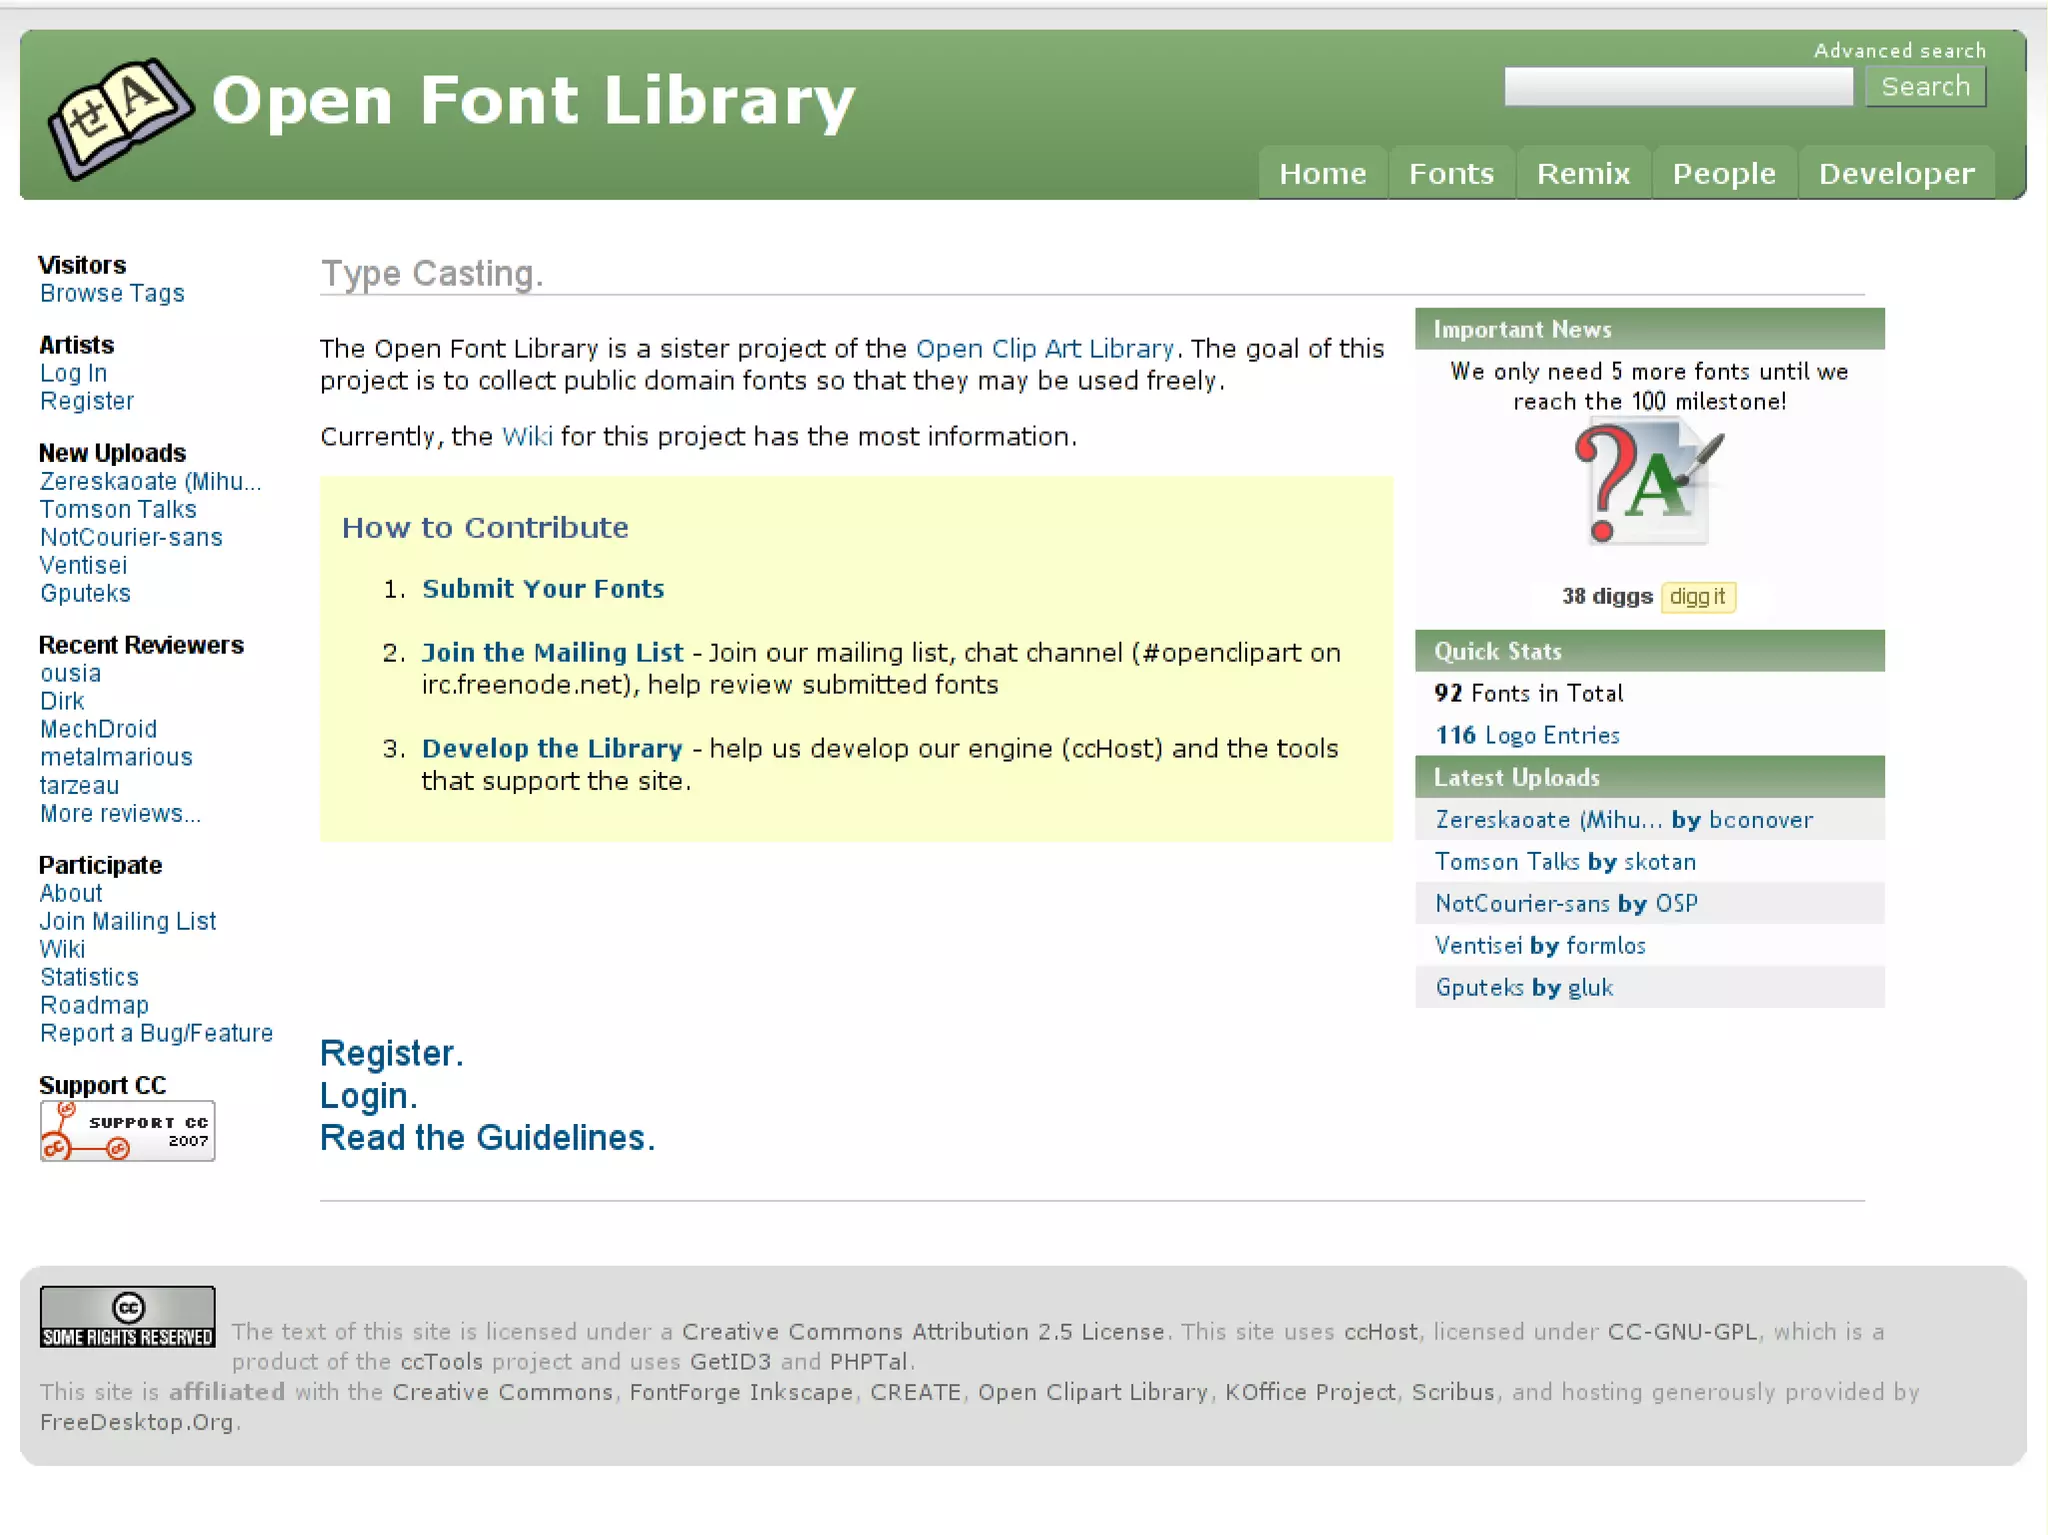Open the Open Clip Art Library link
The width and height of the screenshot is (2048, 1535).
click(1043, 349)
